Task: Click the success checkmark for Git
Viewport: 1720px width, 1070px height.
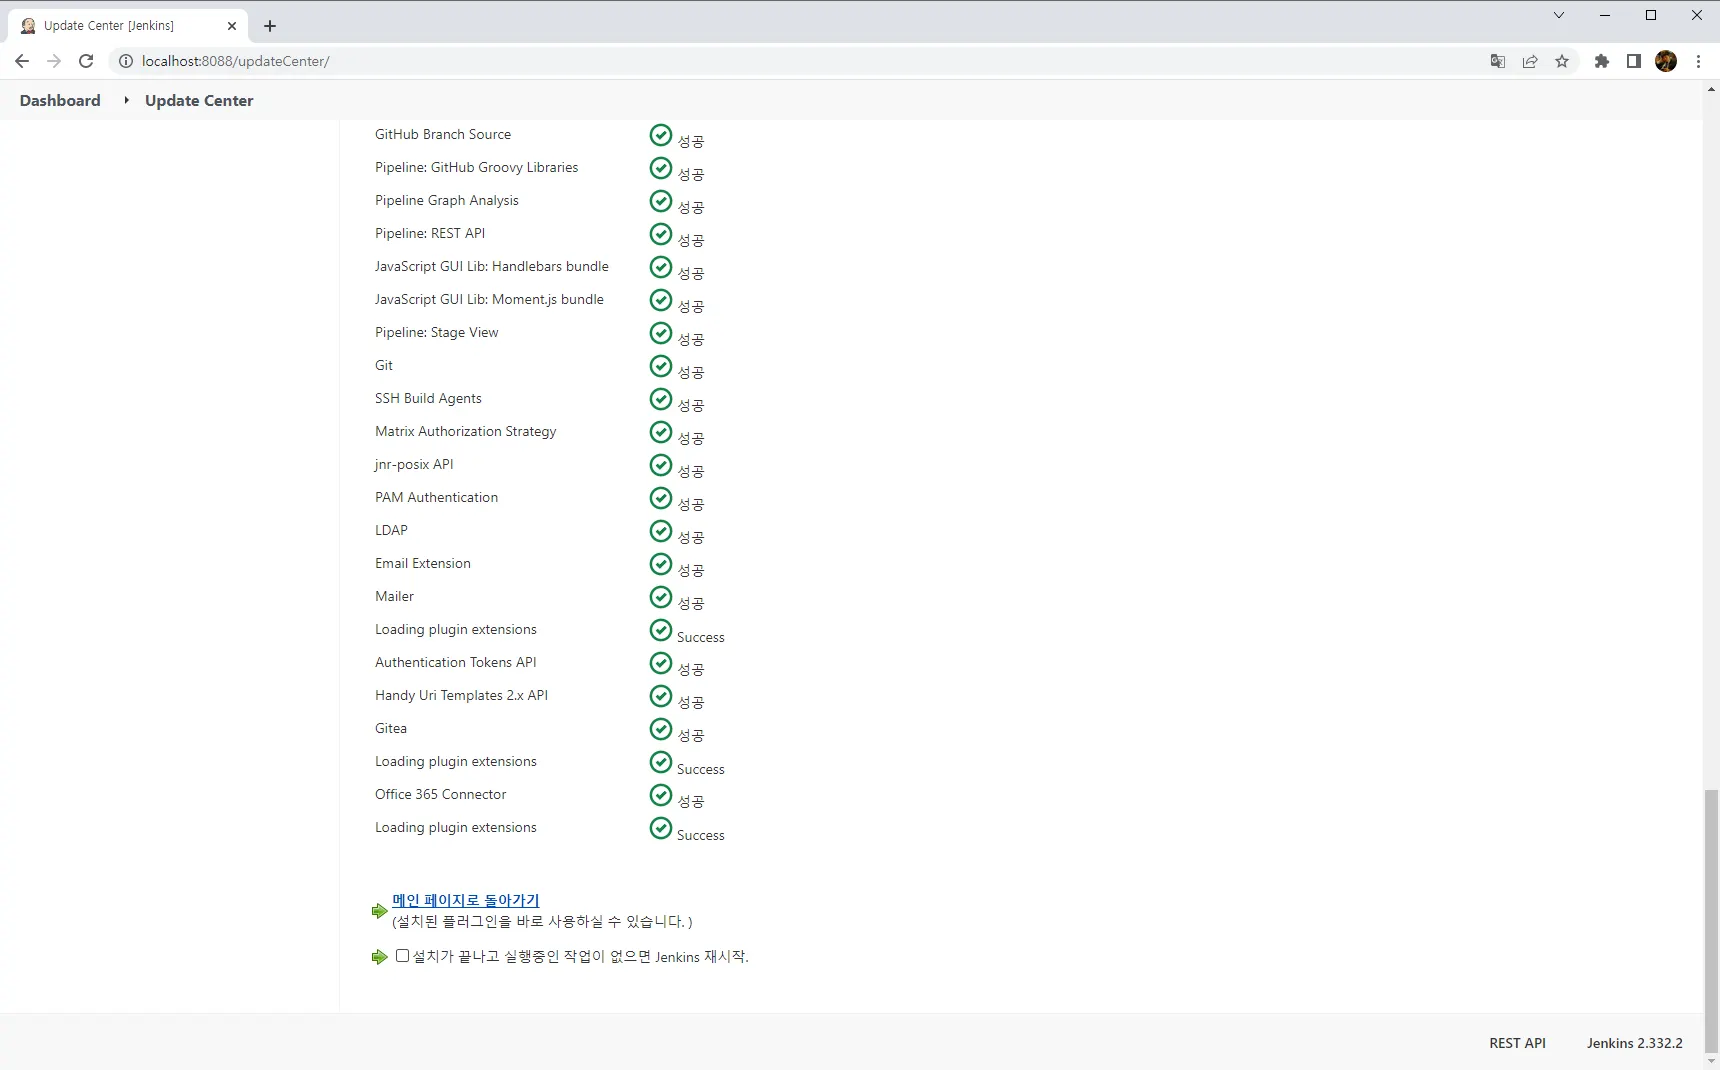Action: [x=661, y=366]
